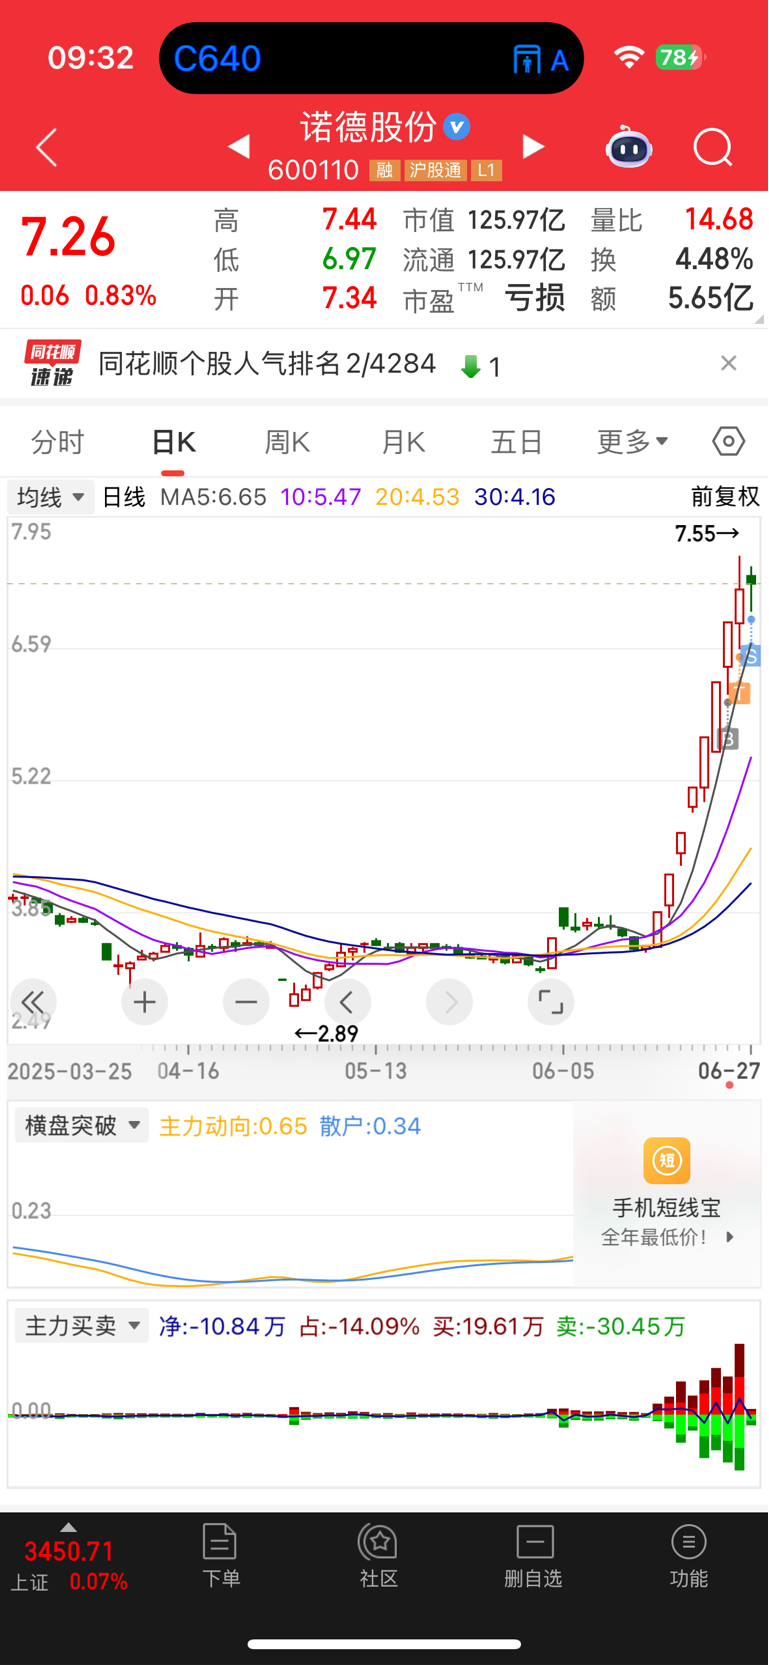Tap 净:-10.84万 value
Image resolution: width=769 pixels, height=1665 pixels.
[222, 1327]
